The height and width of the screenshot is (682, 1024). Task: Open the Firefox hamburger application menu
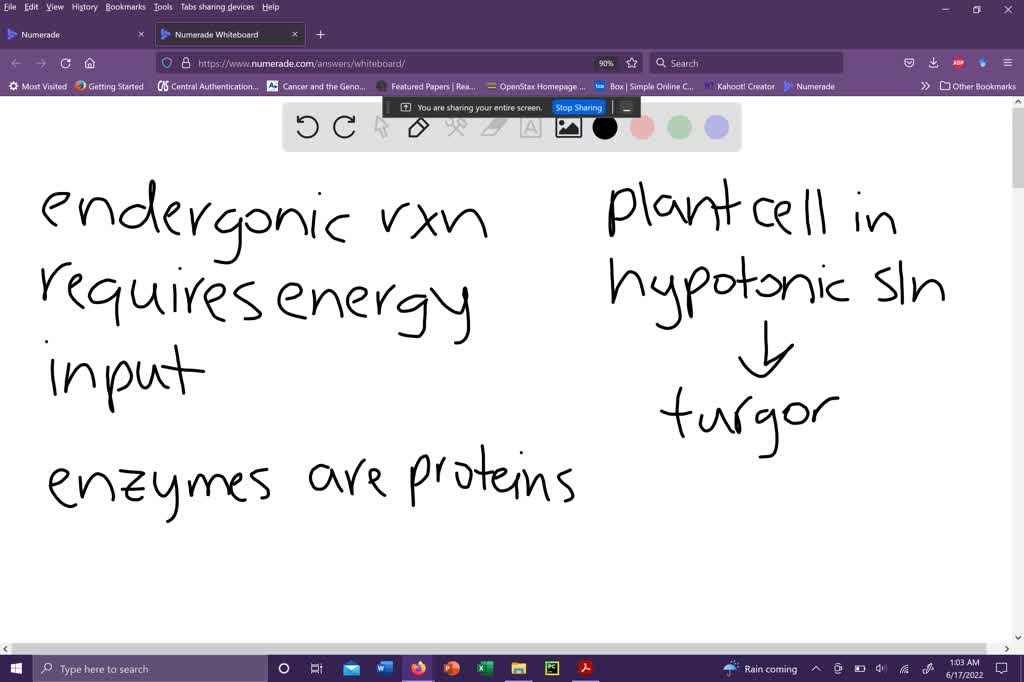tap(1008, 63)
